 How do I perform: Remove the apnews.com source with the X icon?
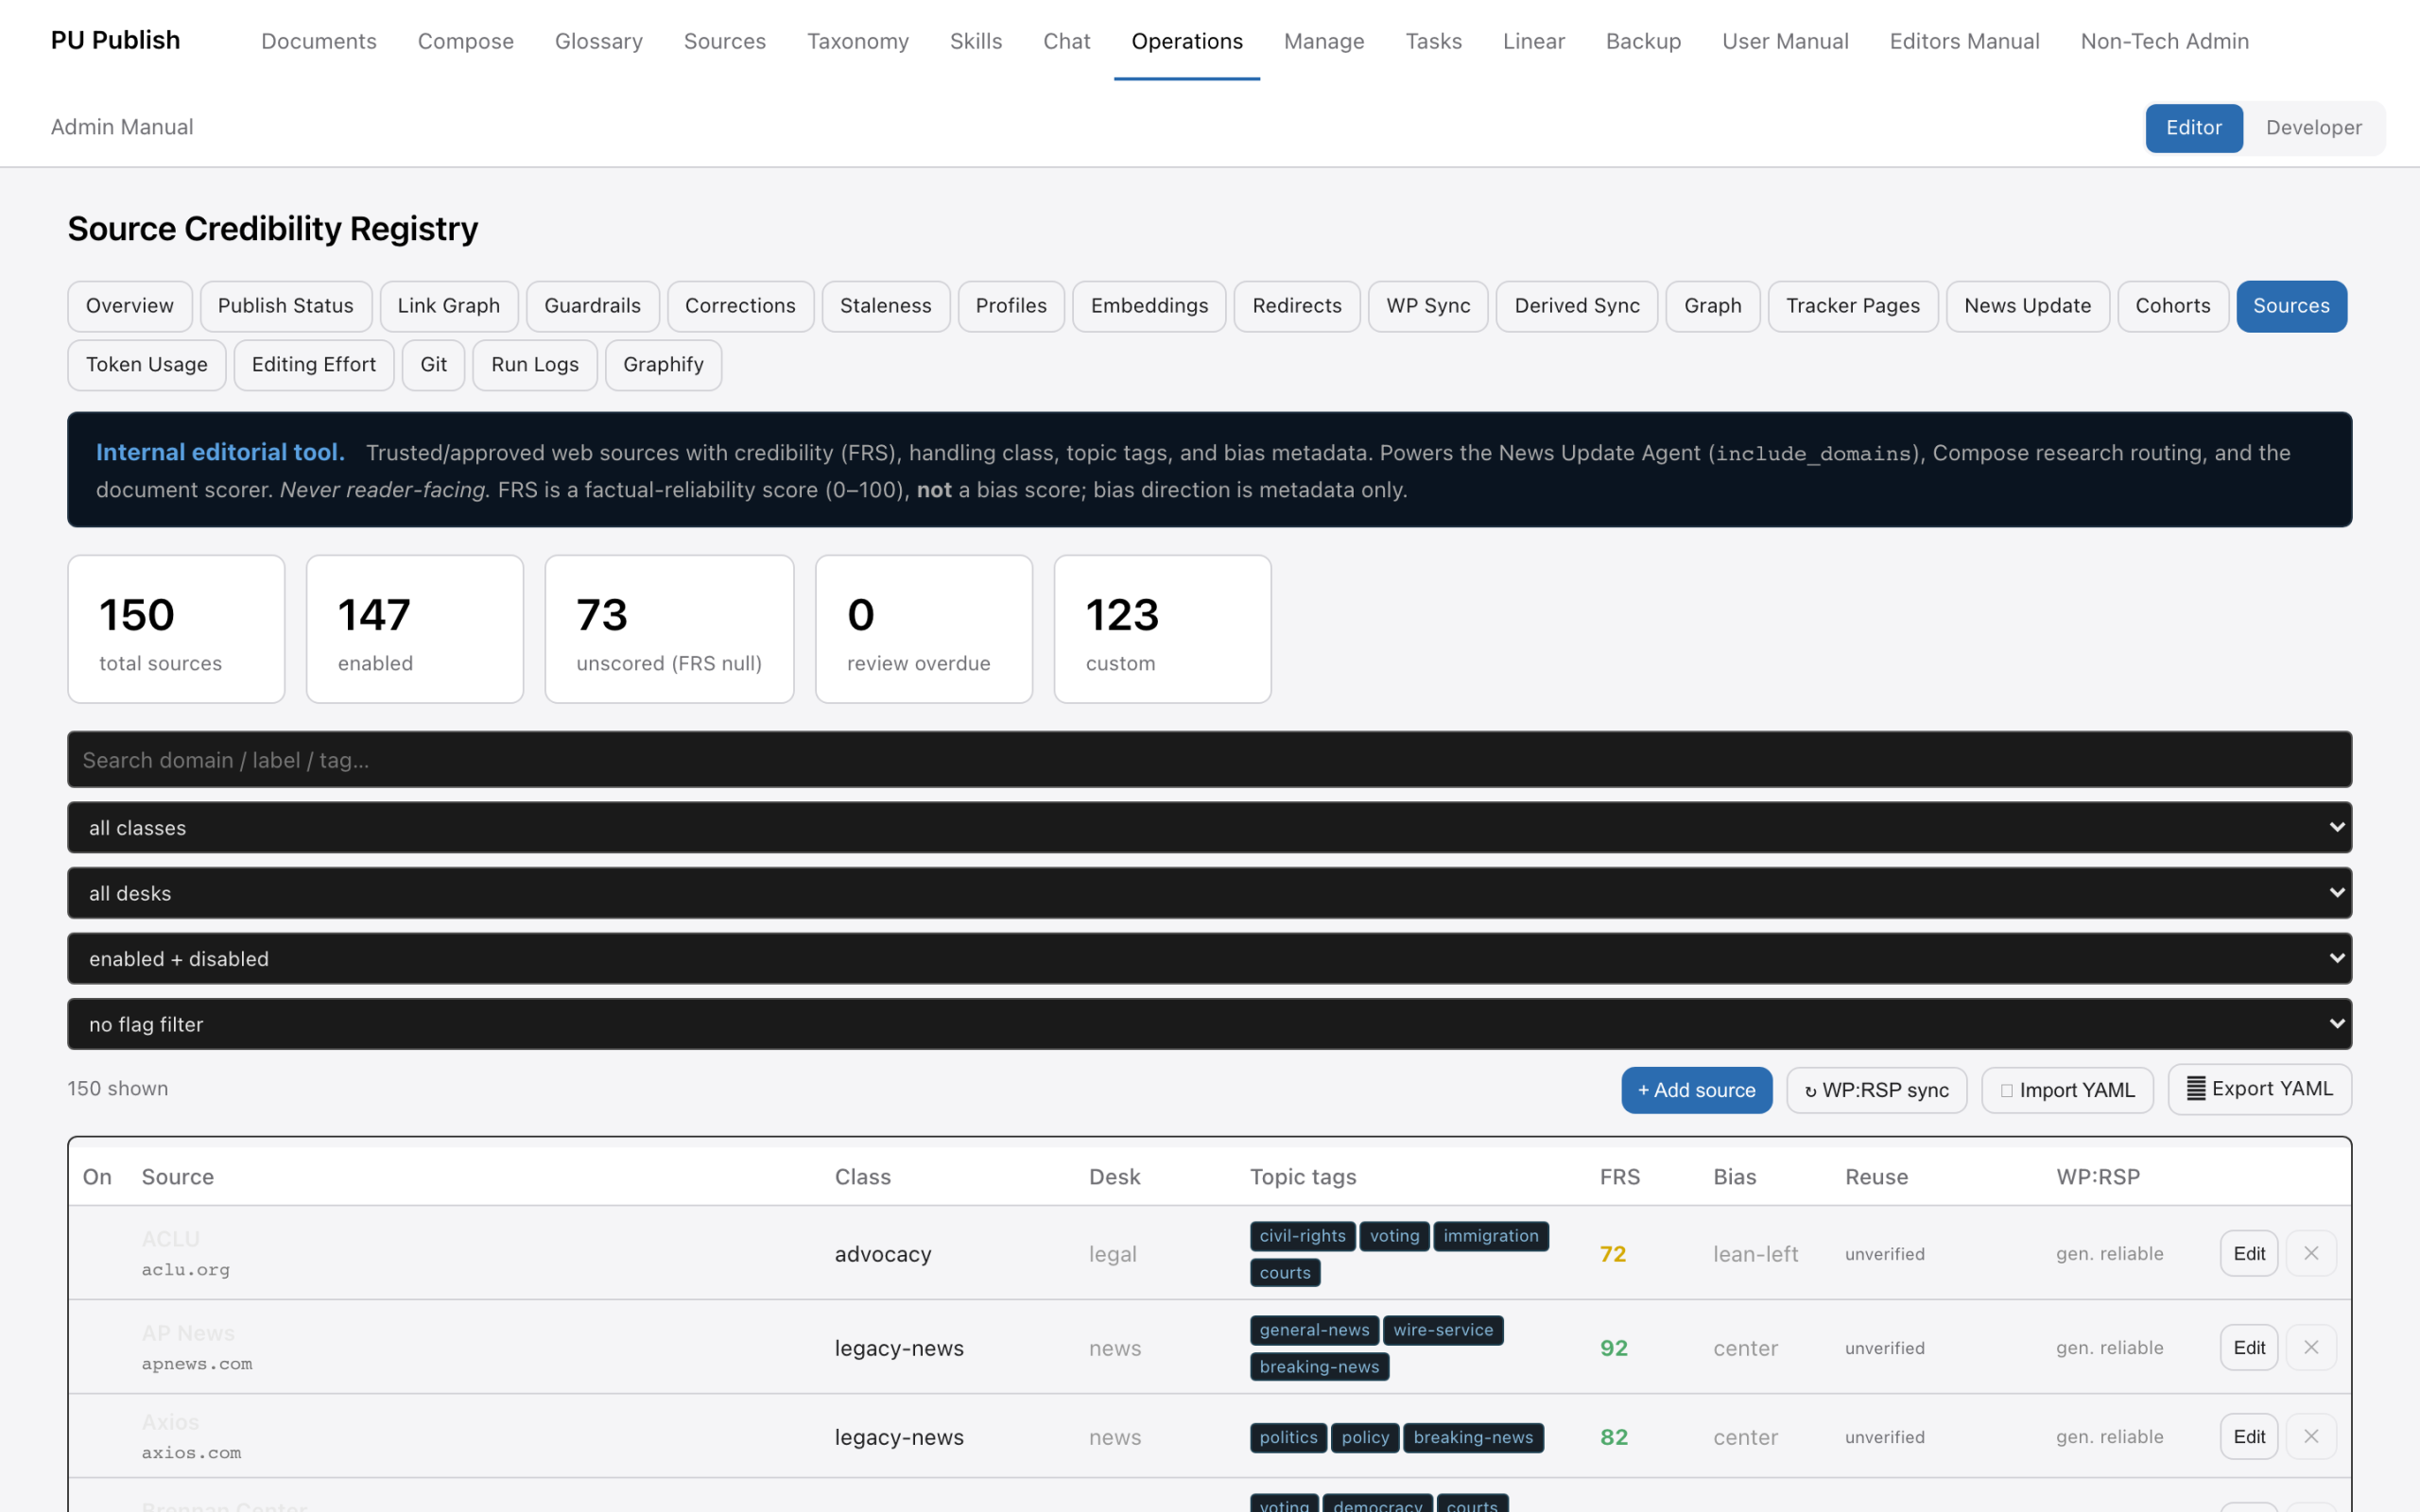click(x=2310, y=1347)
